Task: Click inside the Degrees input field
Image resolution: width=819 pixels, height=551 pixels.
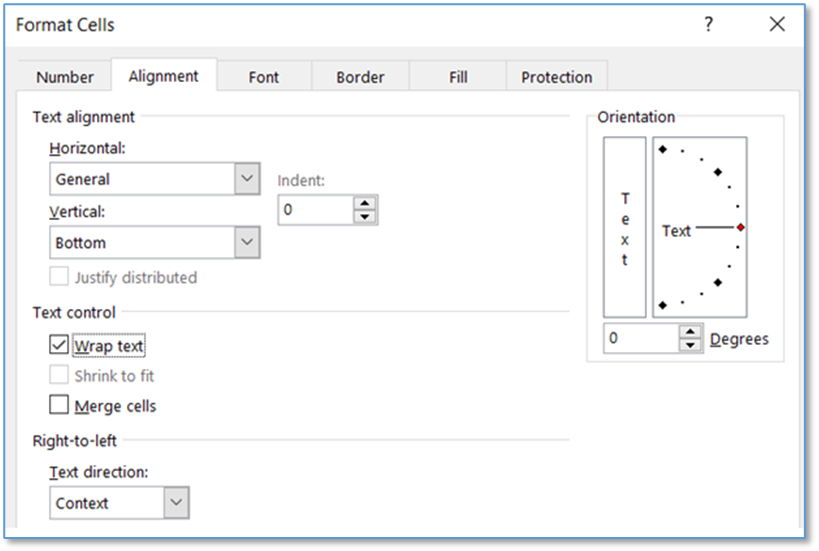Action: (640, 339)
